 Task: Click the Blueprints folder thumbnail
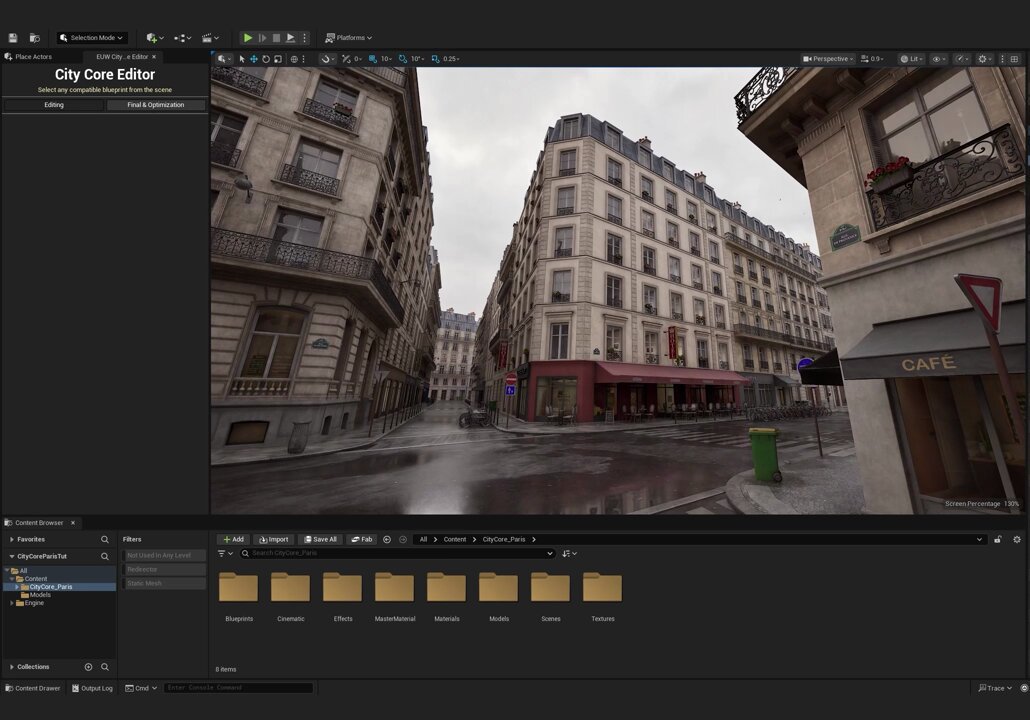238,587
